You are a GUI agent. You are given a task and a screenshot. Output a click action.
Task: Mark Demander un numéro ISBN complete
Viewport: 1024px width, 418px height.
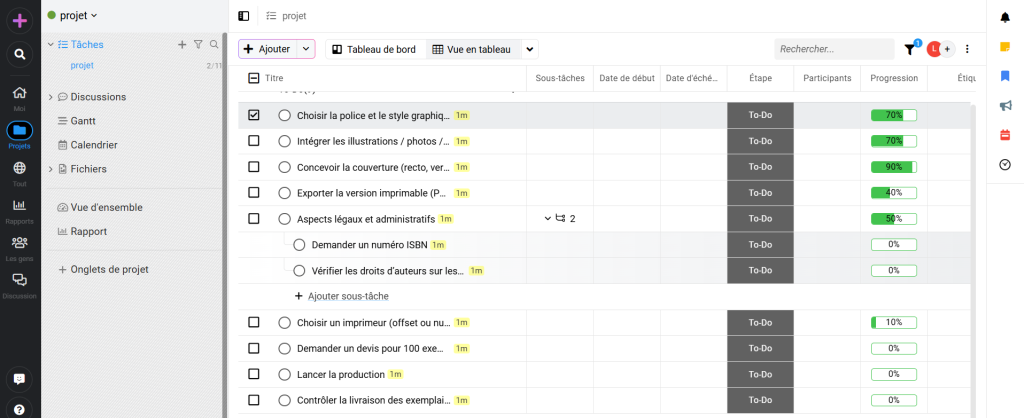pyautogui.click(x=299, y=245)
